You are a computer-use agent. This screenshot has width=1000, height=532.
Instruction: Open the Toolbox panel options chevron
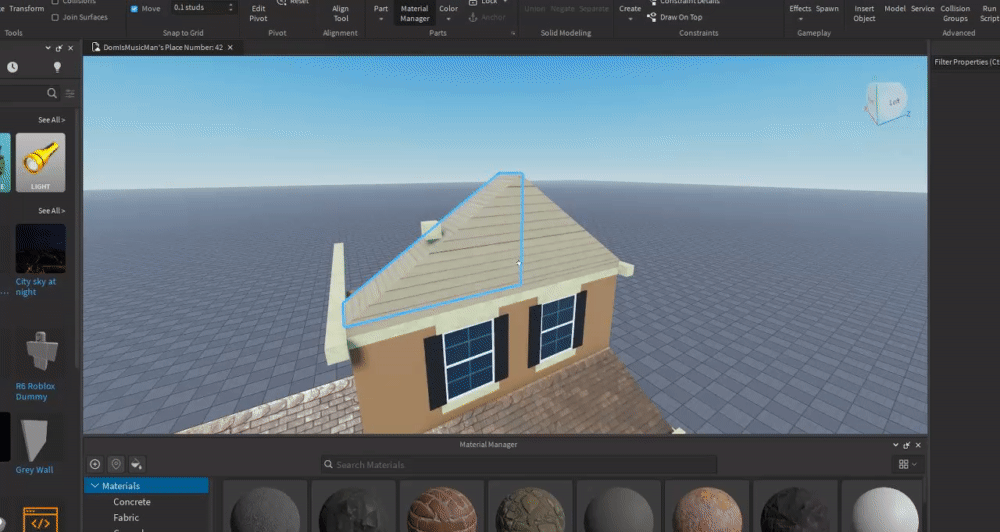[x=48, y=48]
